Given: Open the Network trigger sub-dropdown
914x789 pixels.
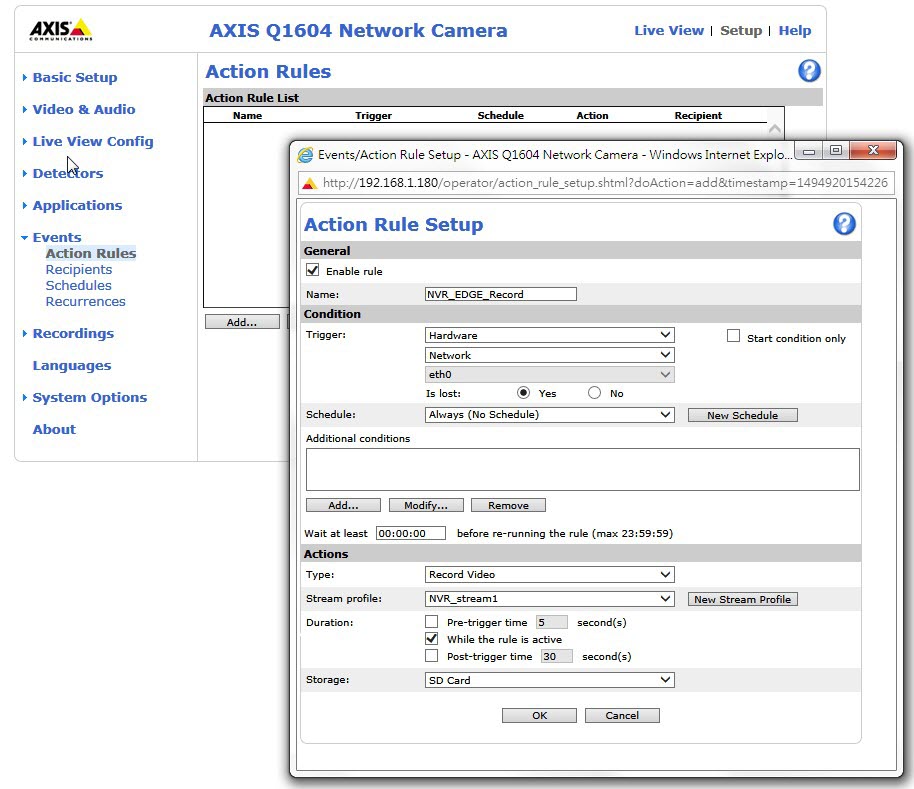Looking at the screenshot, I should click(550, 355).
